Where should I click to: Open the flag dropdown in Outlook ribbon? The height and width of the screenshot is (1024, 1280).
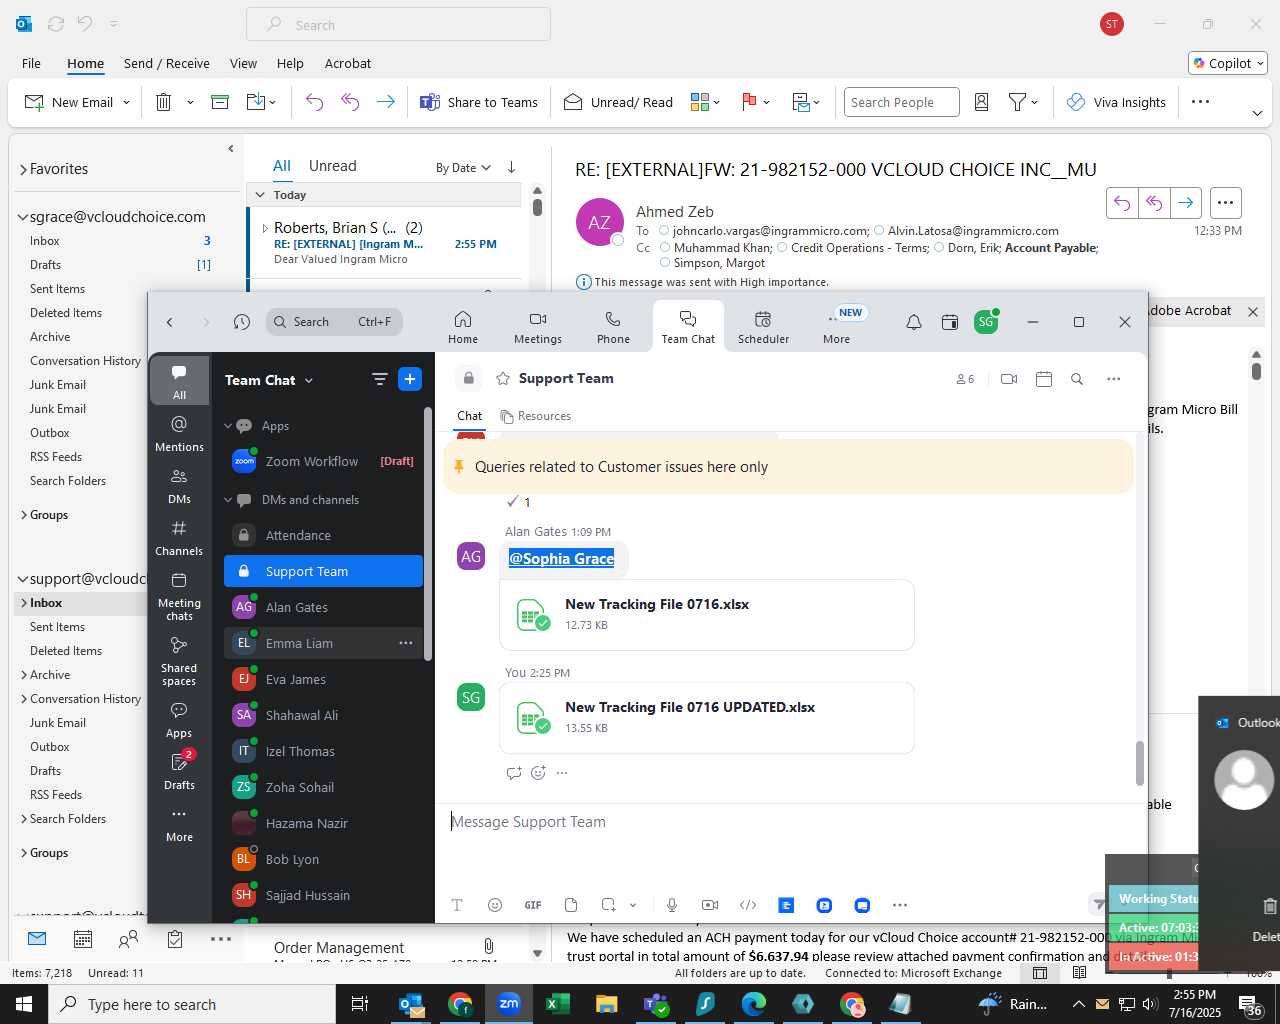point(766,102)
